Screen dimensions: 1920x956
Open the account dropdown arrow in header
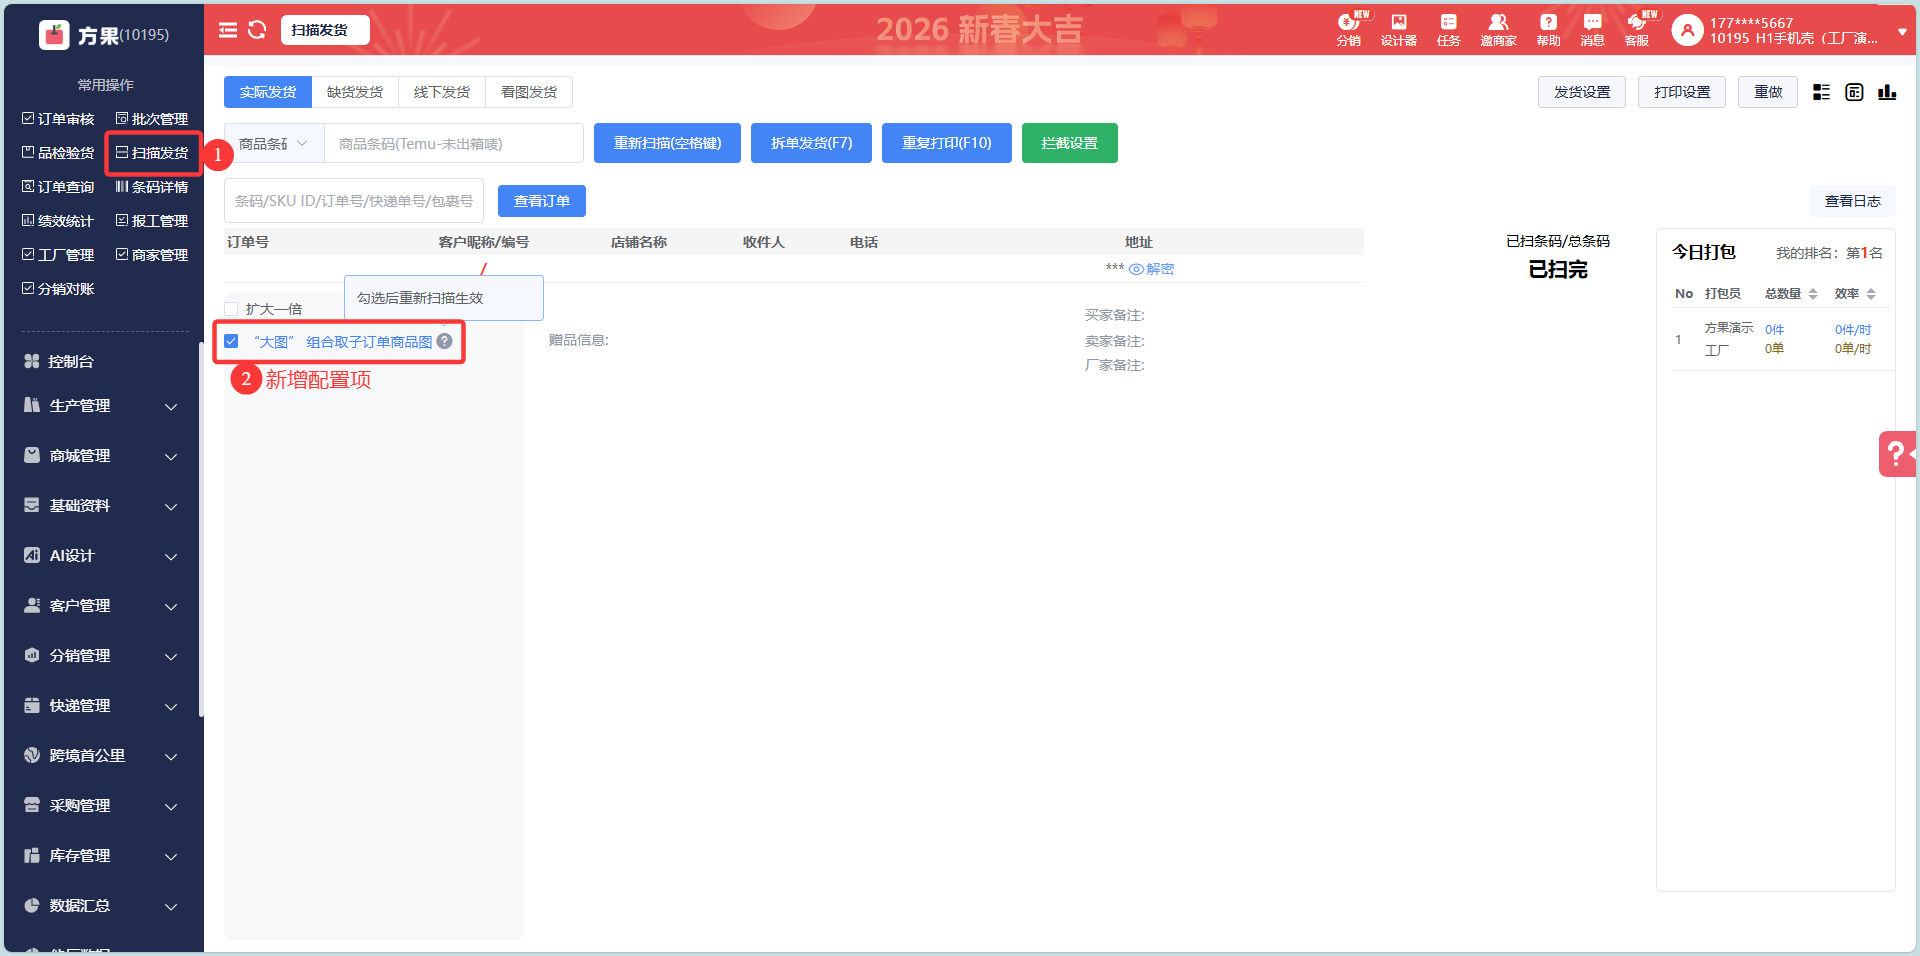coord(1902,31)
